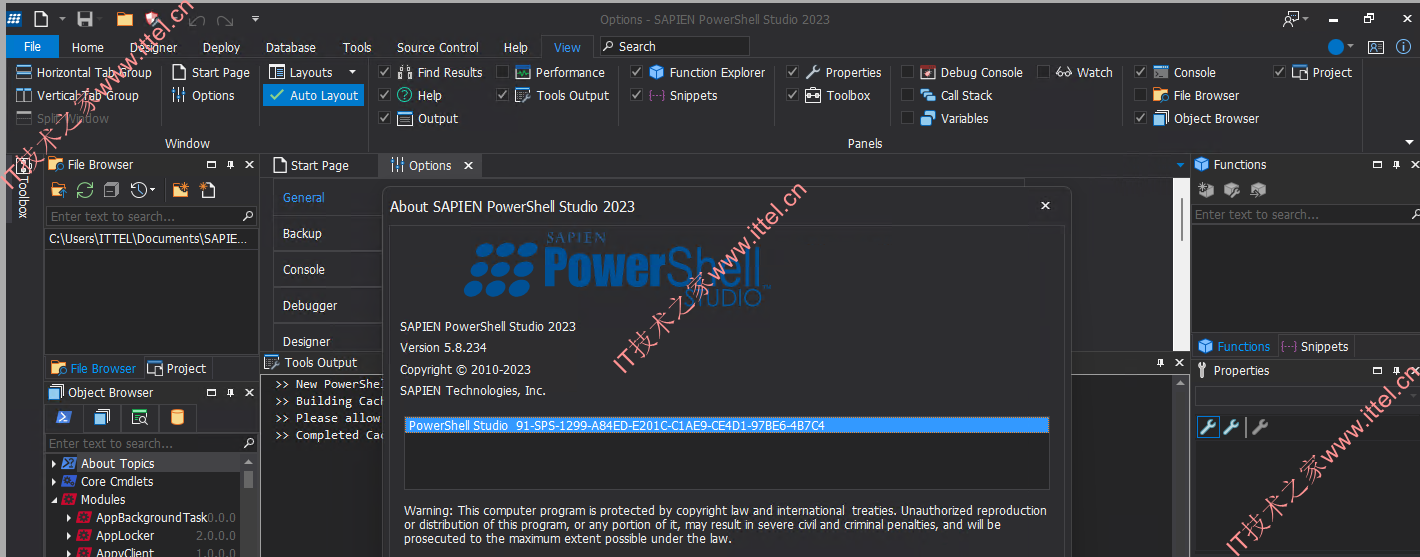The height and width of the screenshot is (557, 1420).
Task: Click the New Folder icon in File Browser
Action: point(181,190)
